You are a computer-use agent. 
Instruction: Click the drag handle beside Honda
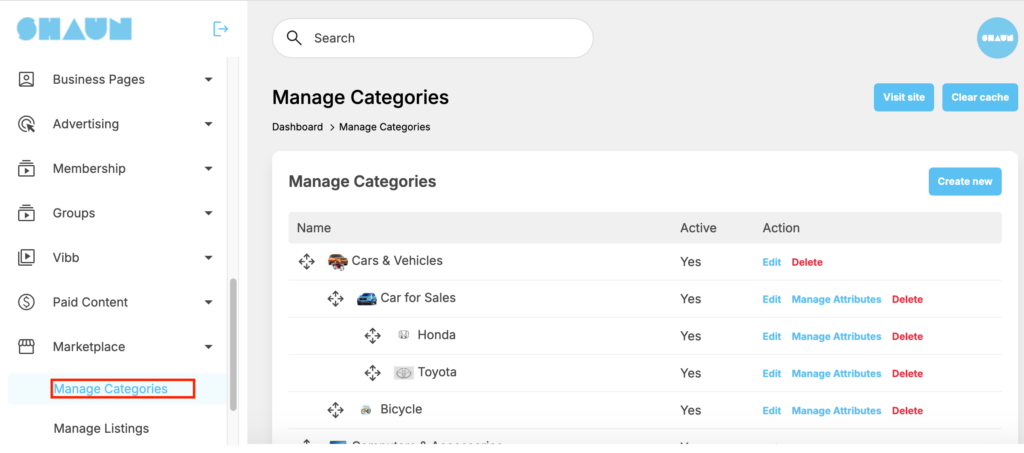click(373, 336)
